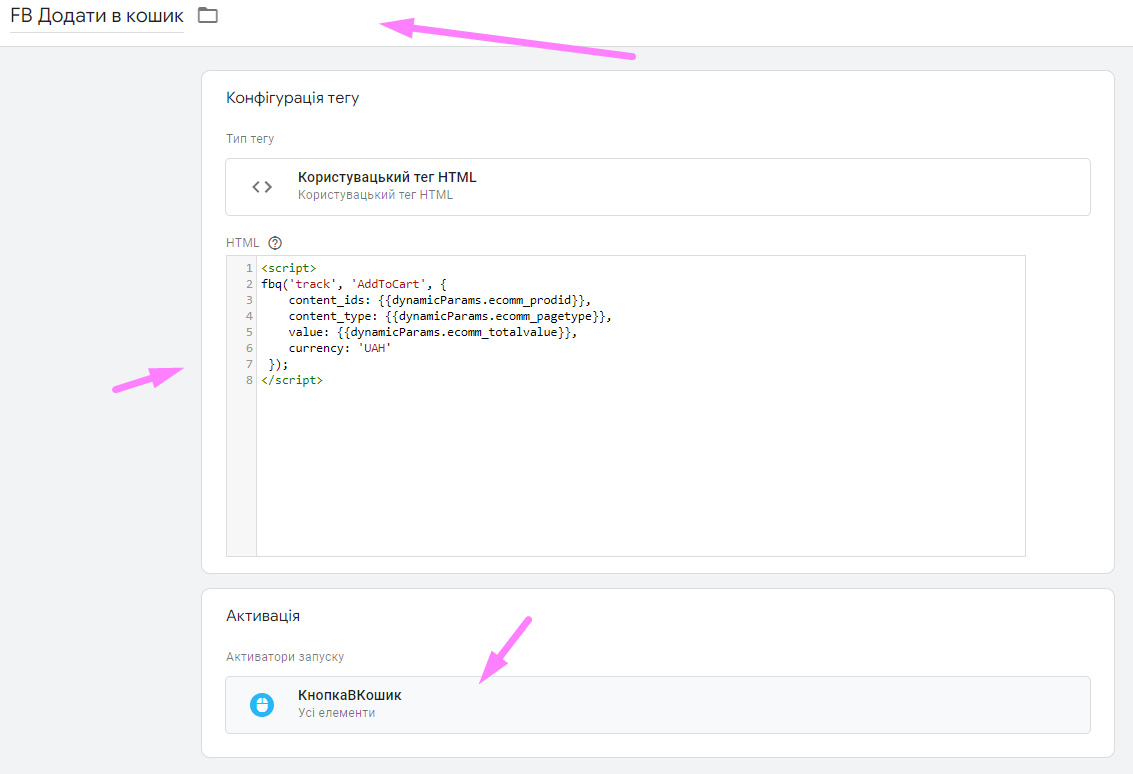This screenshot has height=774, width=1133.
Task: Click the fbq track AddToCart code line
Action: (353, 284)
